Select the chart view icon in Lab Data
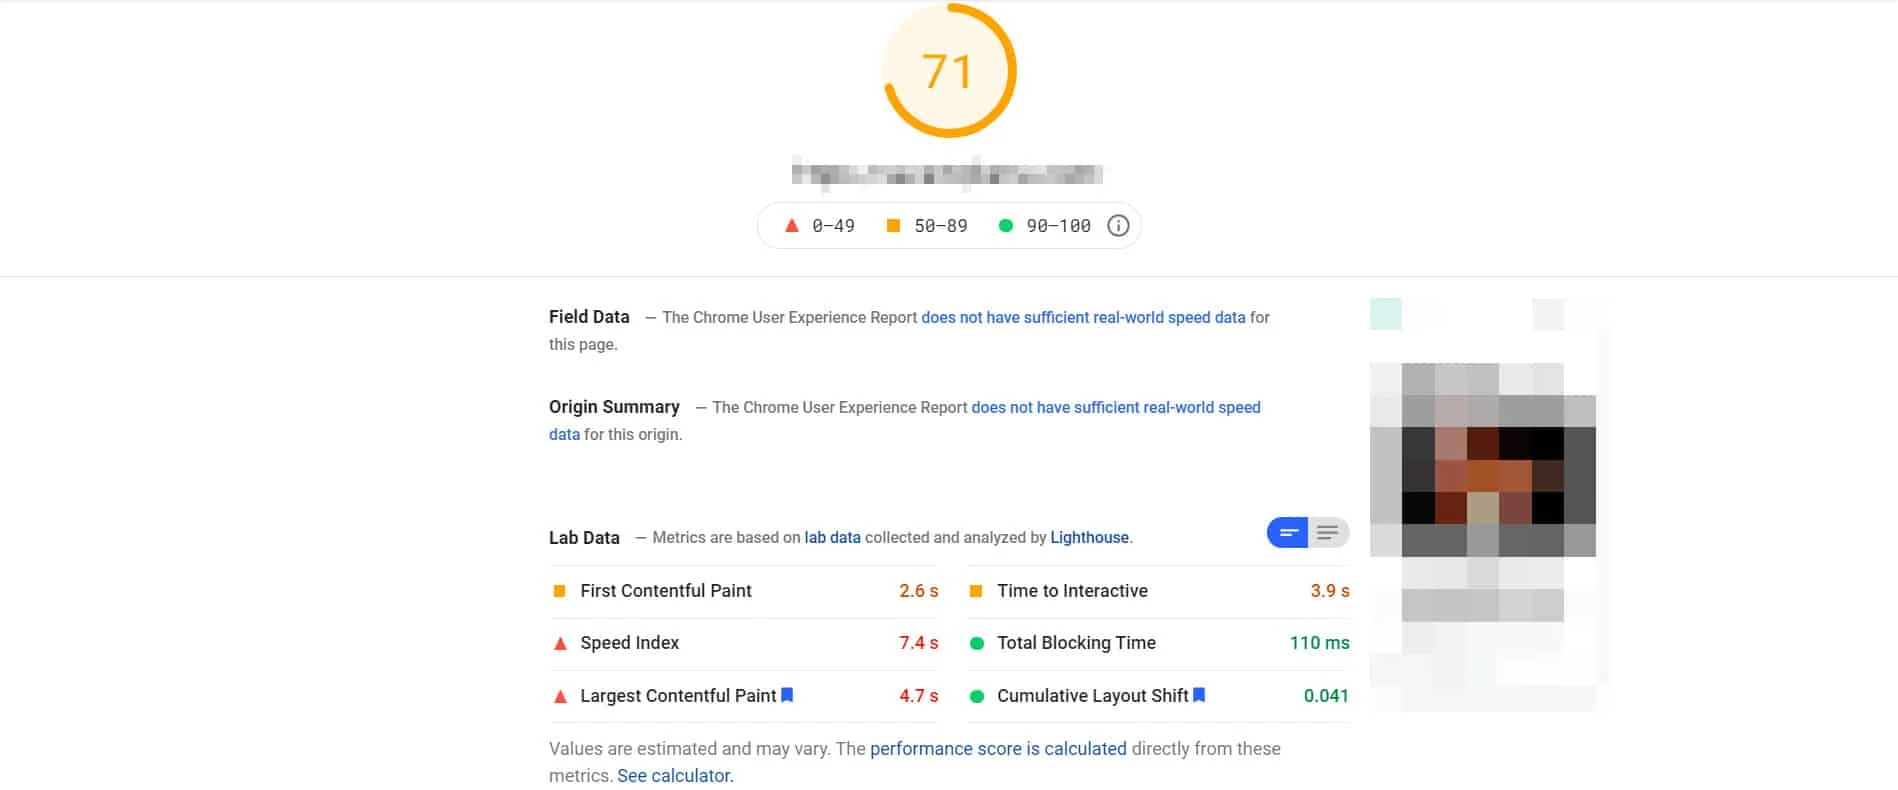The width and height of the screenshot is (1898, 790). click(x=1289, y=532)
